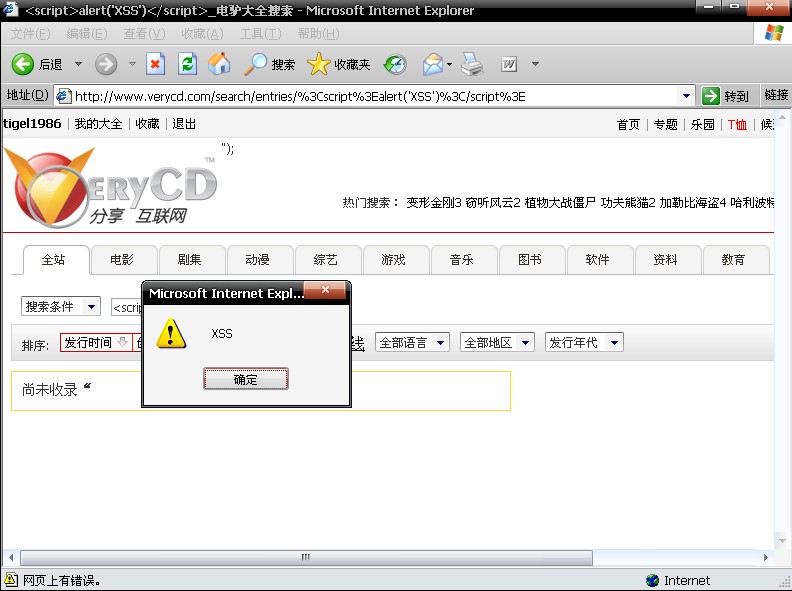Open the 我的大全 link
Viewport: 792px width, 591px height.
pos(98,124)
